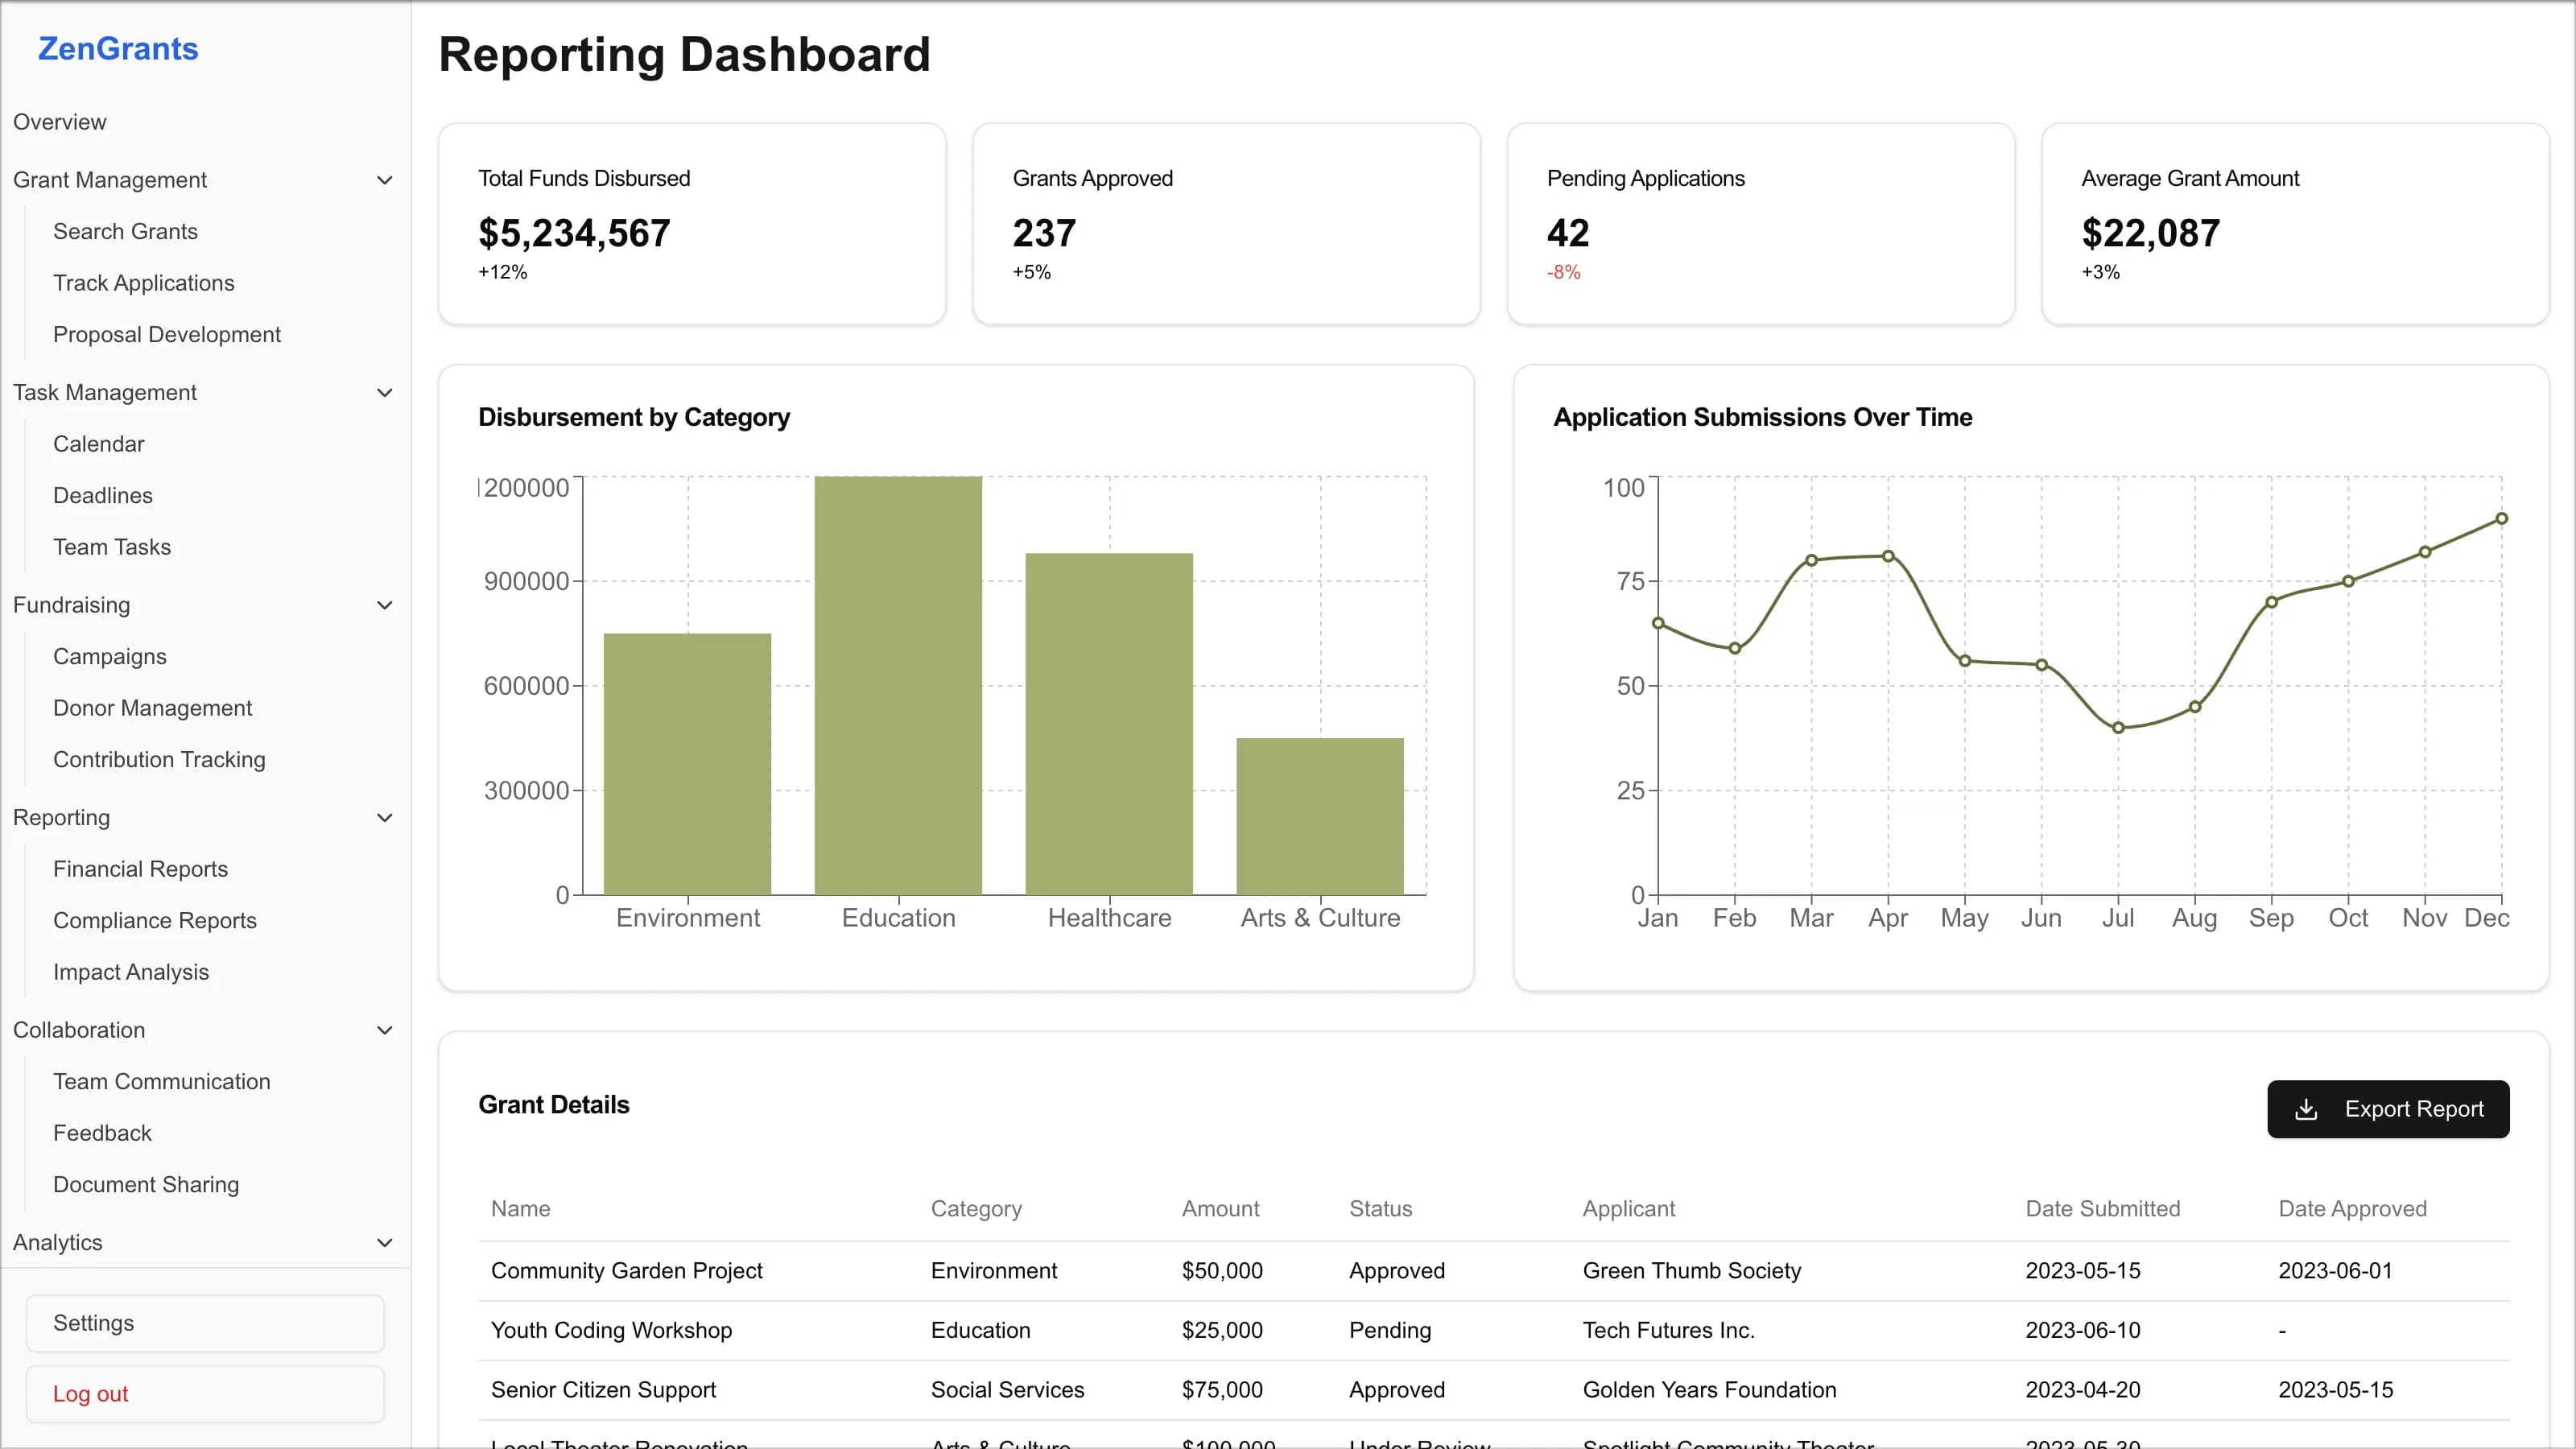This screenshot has height=1449, width=2576.
Task: Select the Dec data point on line chart
Action: (2501, 518)
